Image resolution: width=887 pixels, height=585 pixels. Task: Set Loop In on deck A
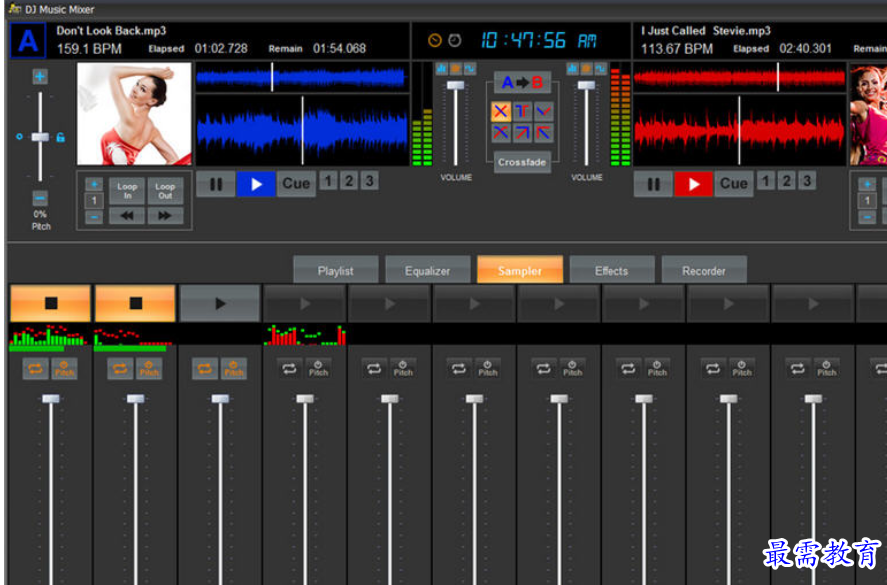[127, 191]
